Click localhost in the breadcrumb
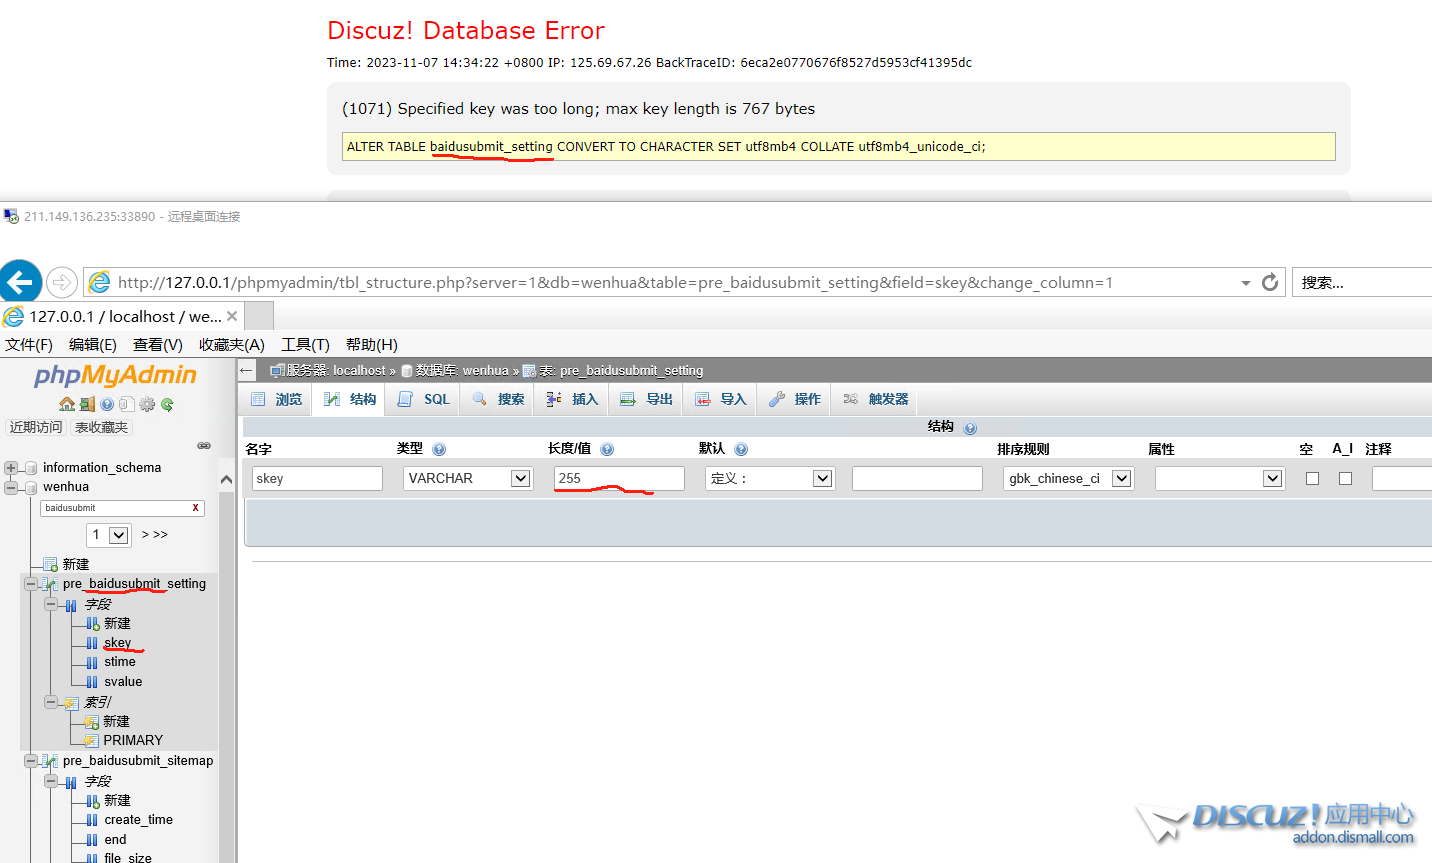This screenshot has width=1432, height=863. pyautogui.click(x=359, y=370)
